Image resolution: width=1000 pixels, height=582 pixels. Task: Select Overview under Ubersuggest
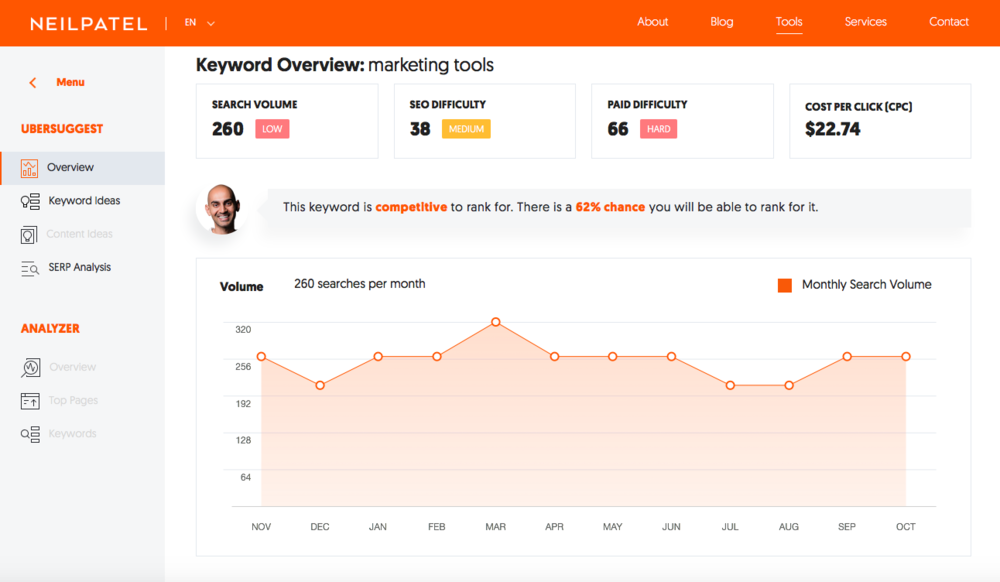pyautogui.click(x=70, y=167)
